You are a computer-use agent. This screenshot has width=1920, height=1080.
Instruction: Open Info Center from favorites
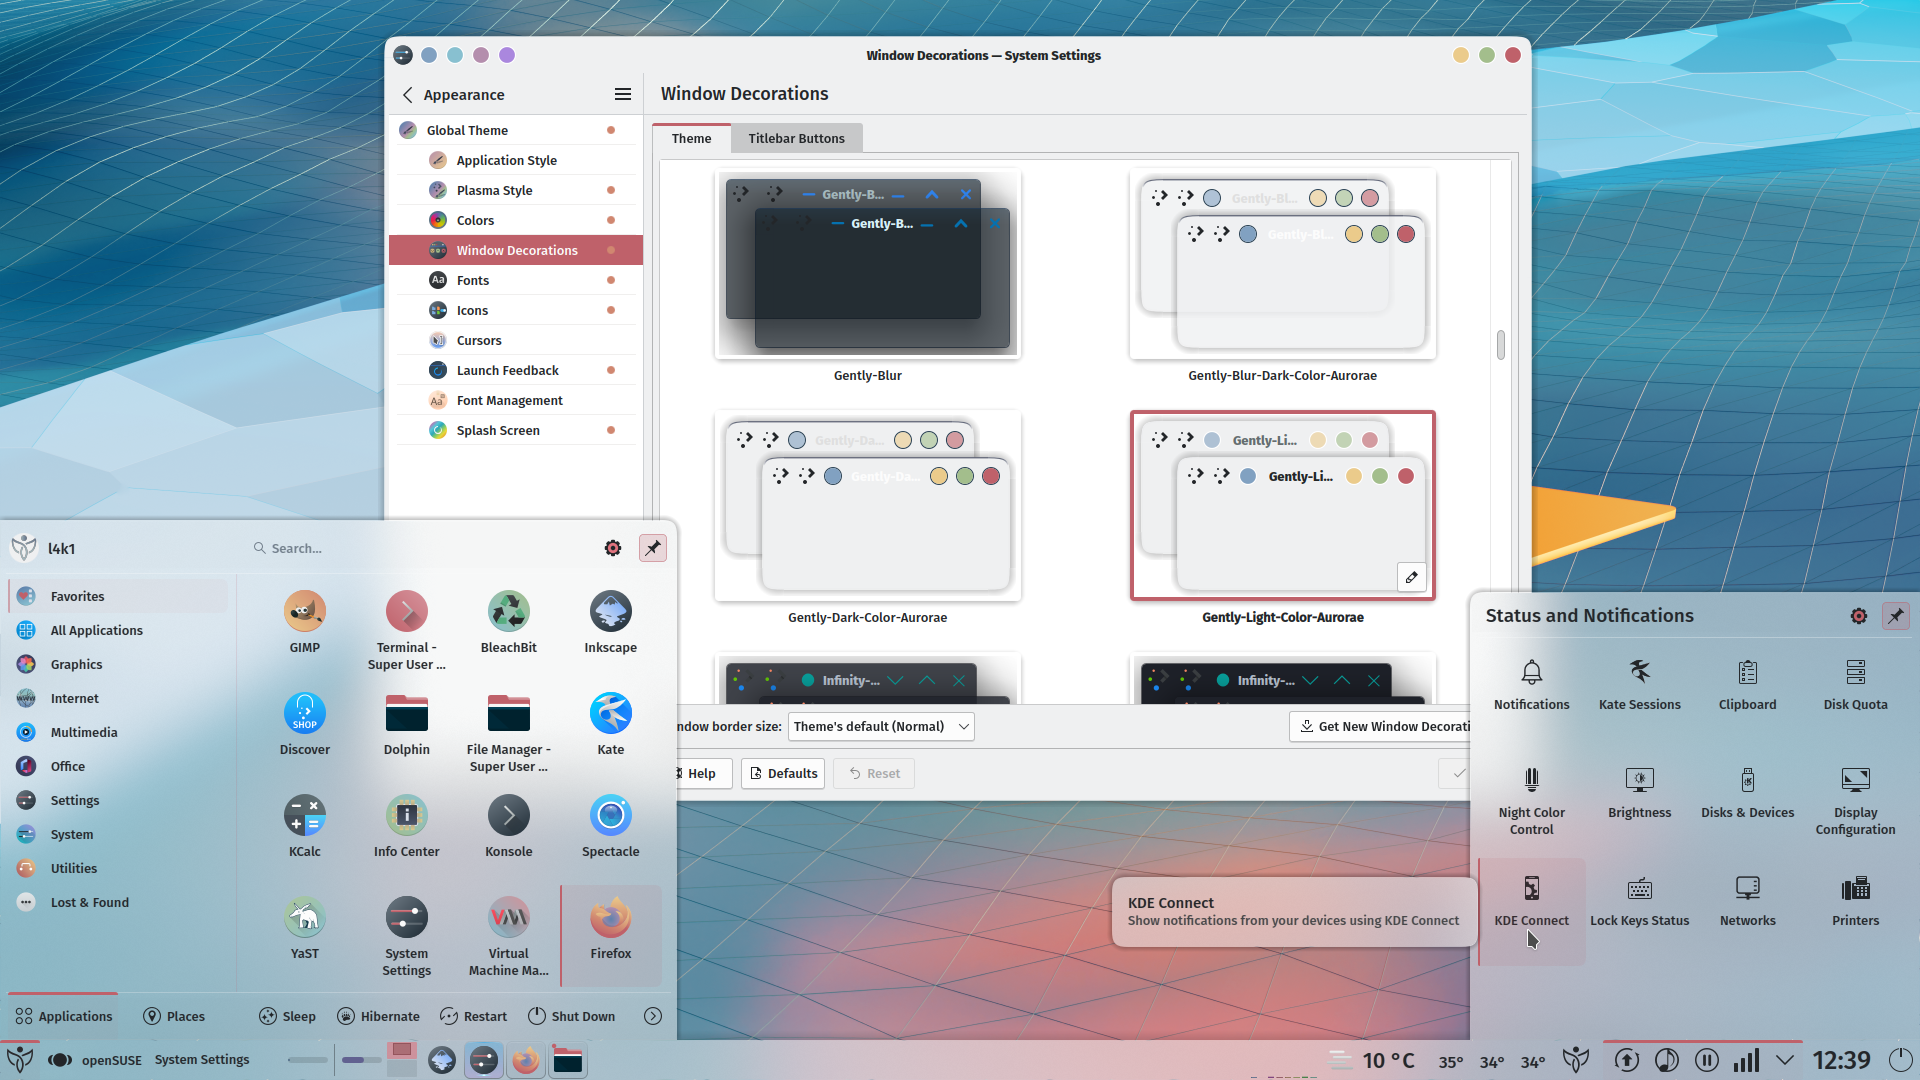(406, 826)
